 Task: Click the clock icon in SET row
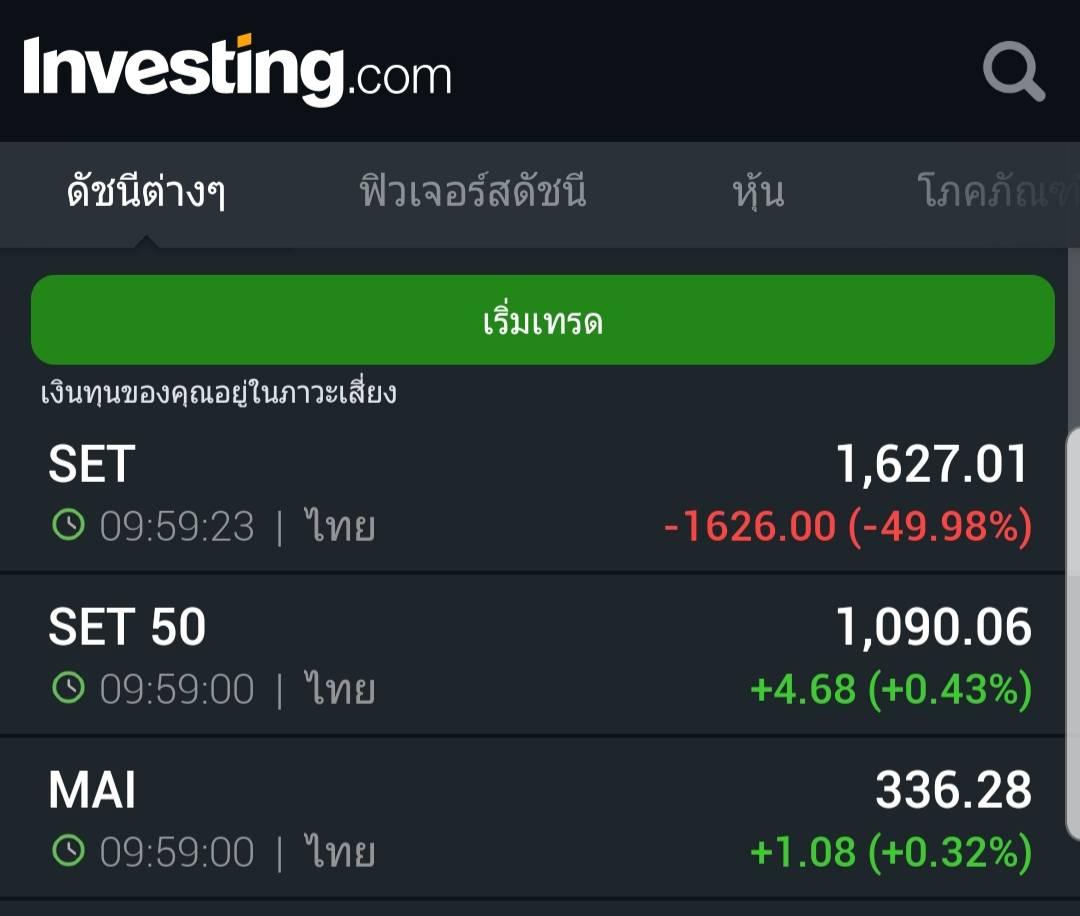tap(68, 525)
